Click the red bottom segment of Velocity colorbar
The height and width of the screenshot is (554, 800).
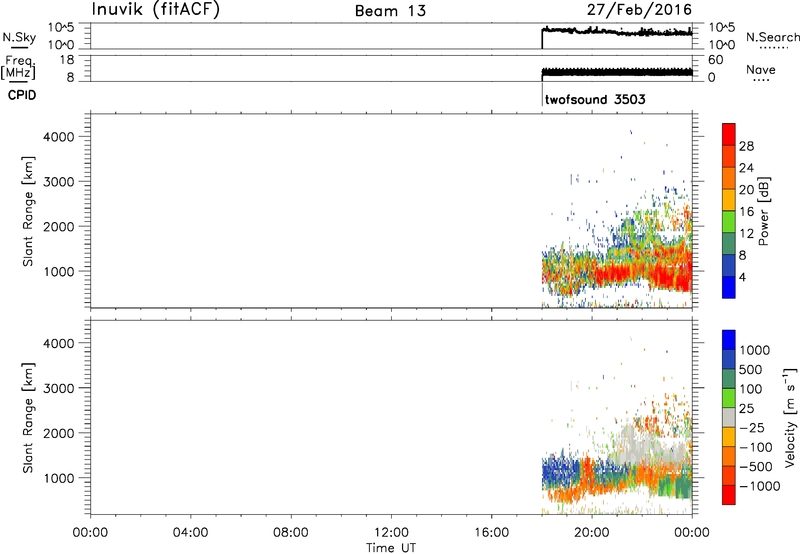click(x=729, y=495)
